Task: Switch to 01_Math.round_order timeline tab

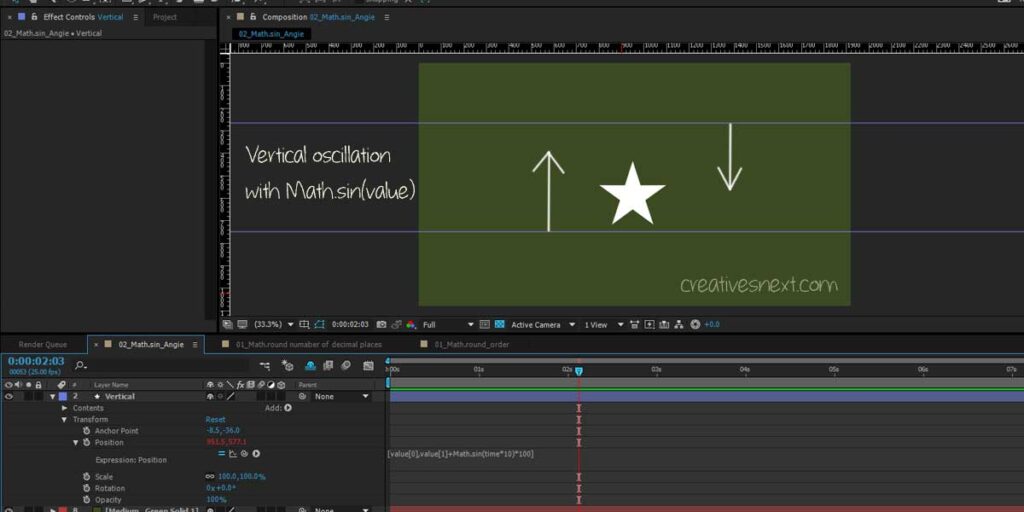Action: [472, 344]
